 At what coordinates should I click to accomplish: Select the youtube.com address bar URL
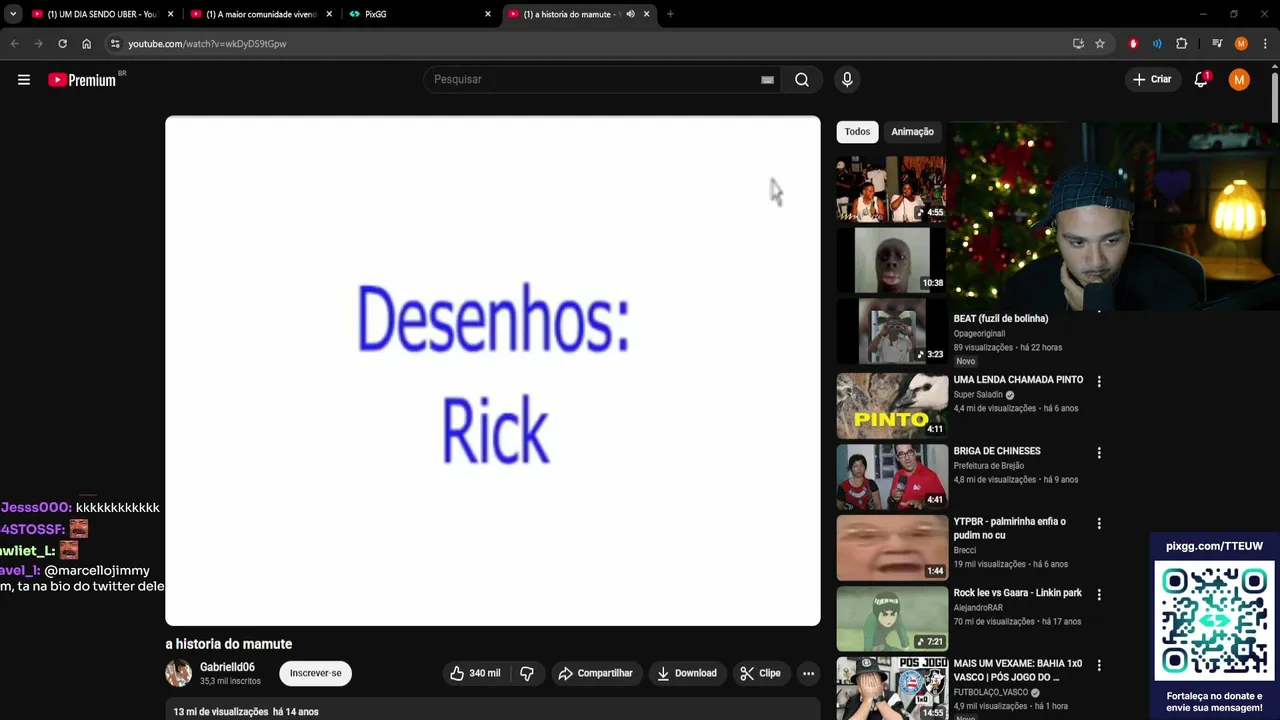click(x=207, y=44)
